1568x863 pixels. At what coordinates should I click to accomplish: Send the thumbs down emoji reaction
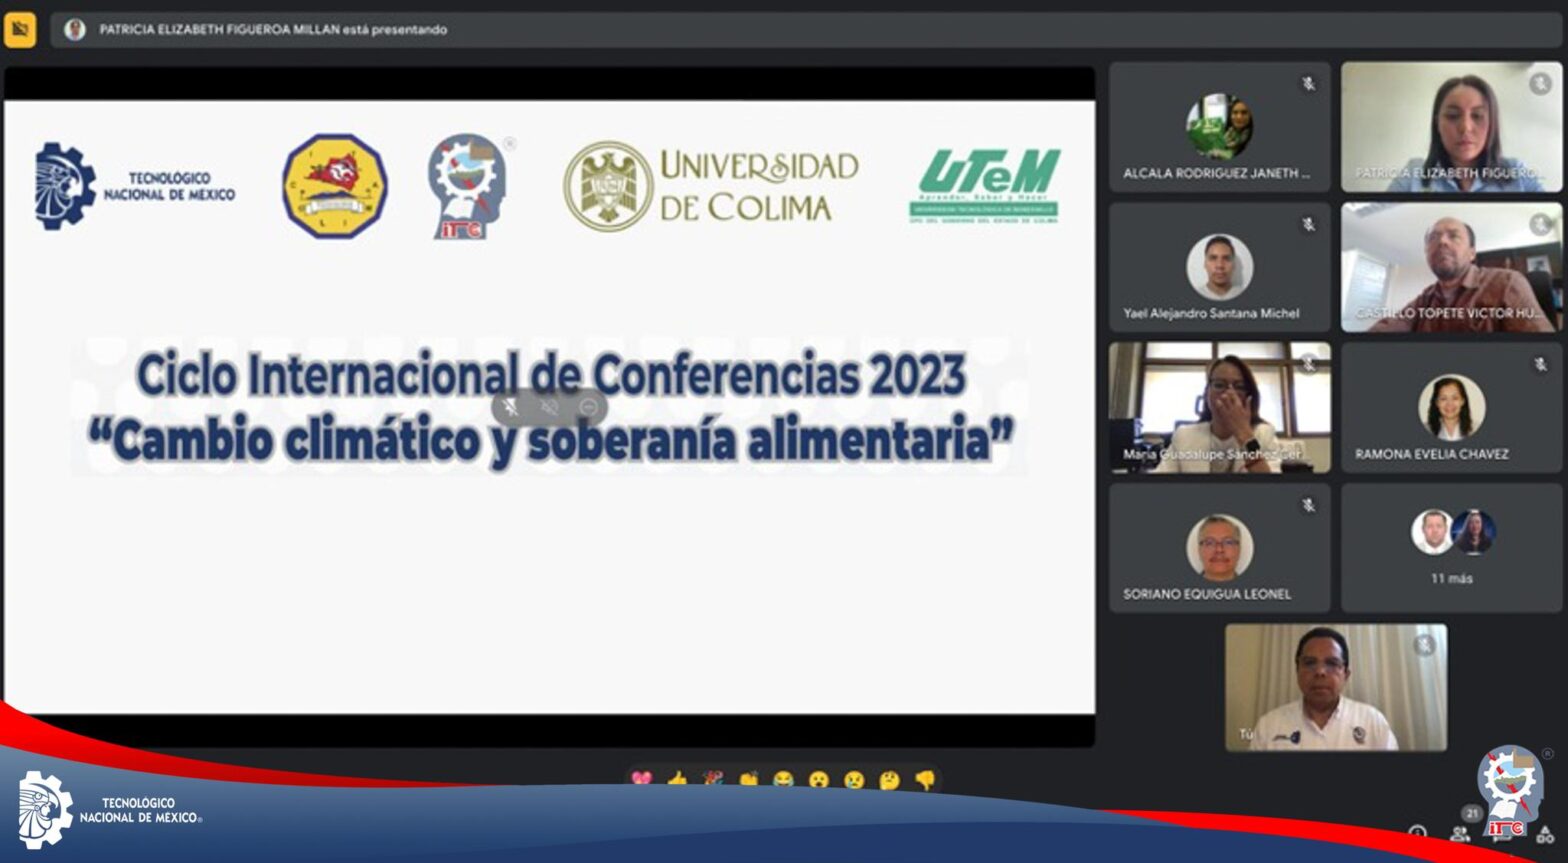pyautogui.click(x=925, y=779)
